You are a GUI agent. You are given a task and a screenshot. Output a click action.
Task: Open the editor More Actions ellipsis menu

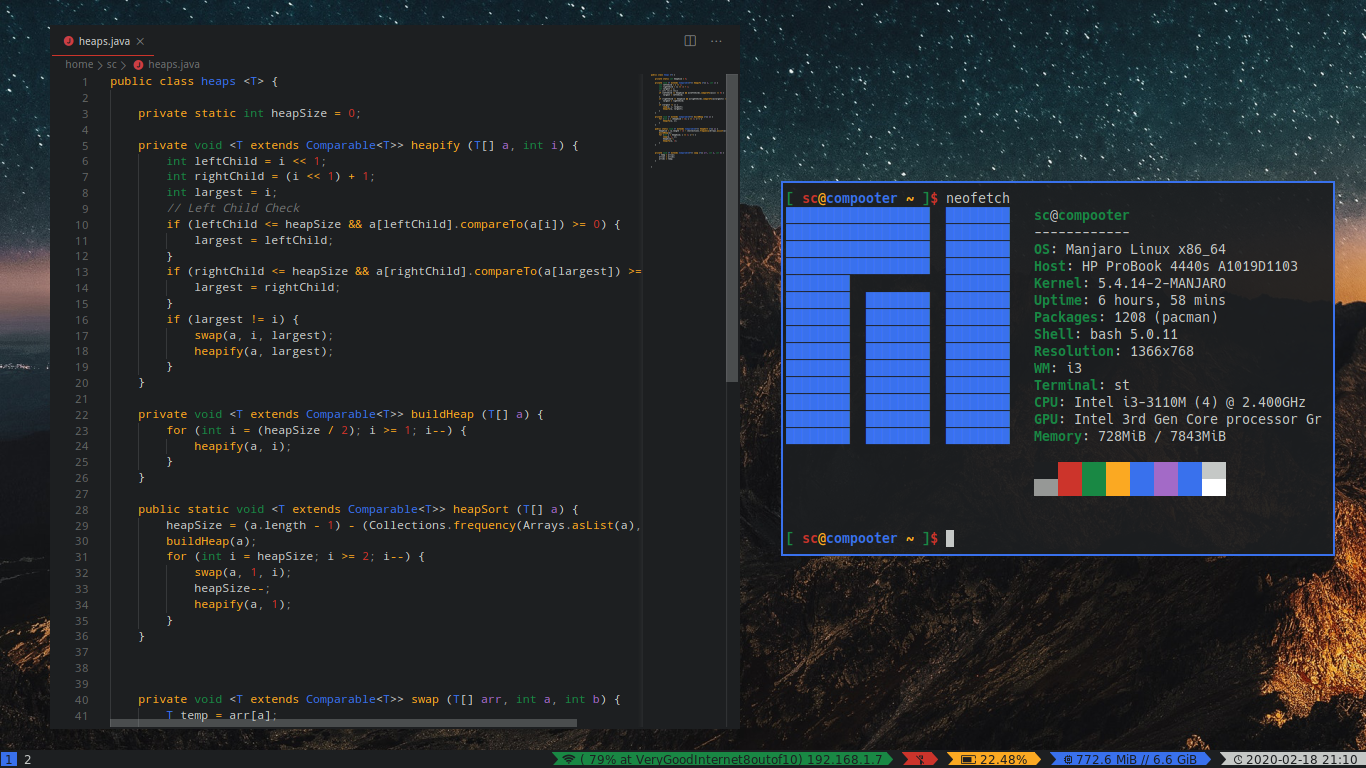(x=716, y=41)
